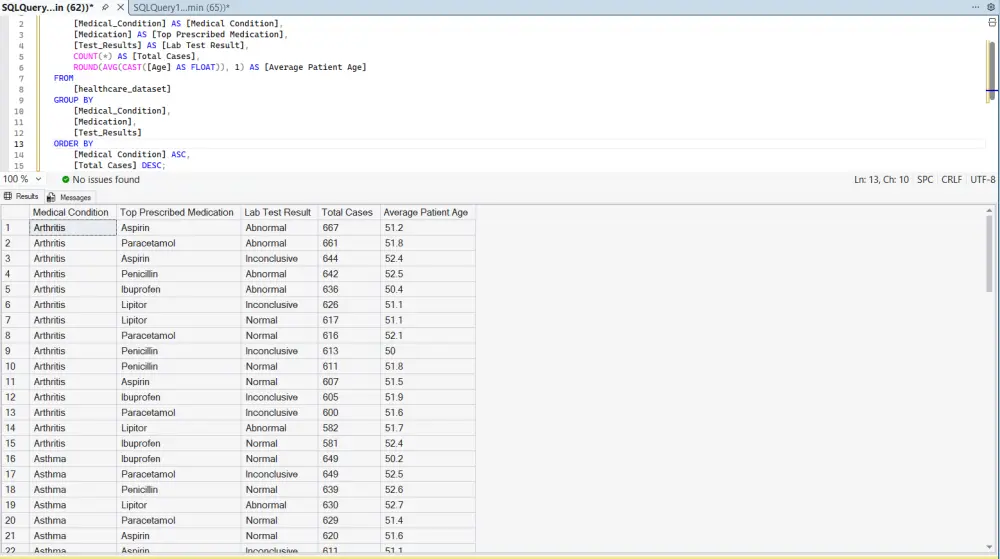Show the Results tab
This screenshot has height=559, width=1000.
point(21,196)
